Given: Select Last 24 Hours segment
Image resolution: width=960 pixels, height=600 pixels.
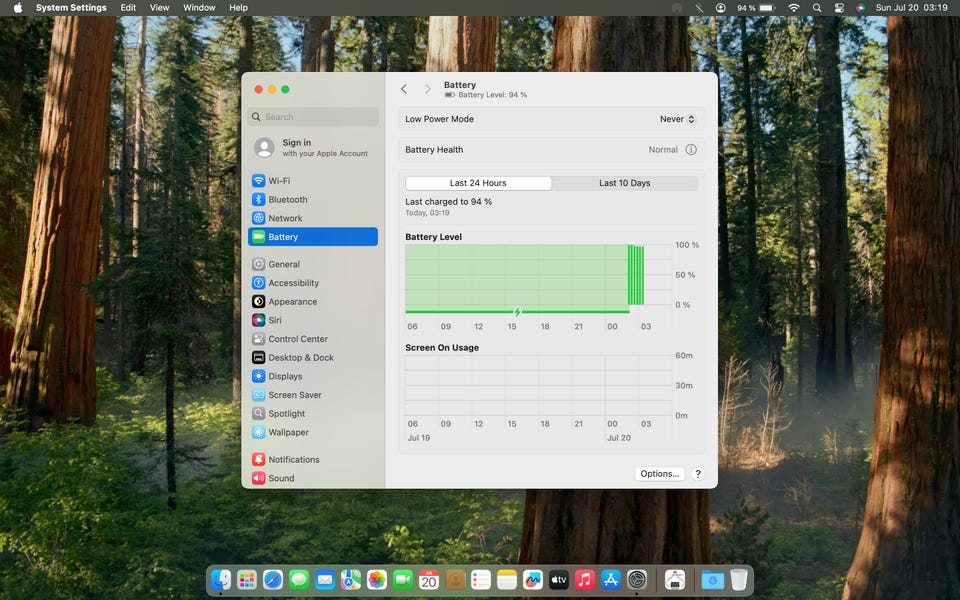Looking at the screenshot, I should pos(478,183).
